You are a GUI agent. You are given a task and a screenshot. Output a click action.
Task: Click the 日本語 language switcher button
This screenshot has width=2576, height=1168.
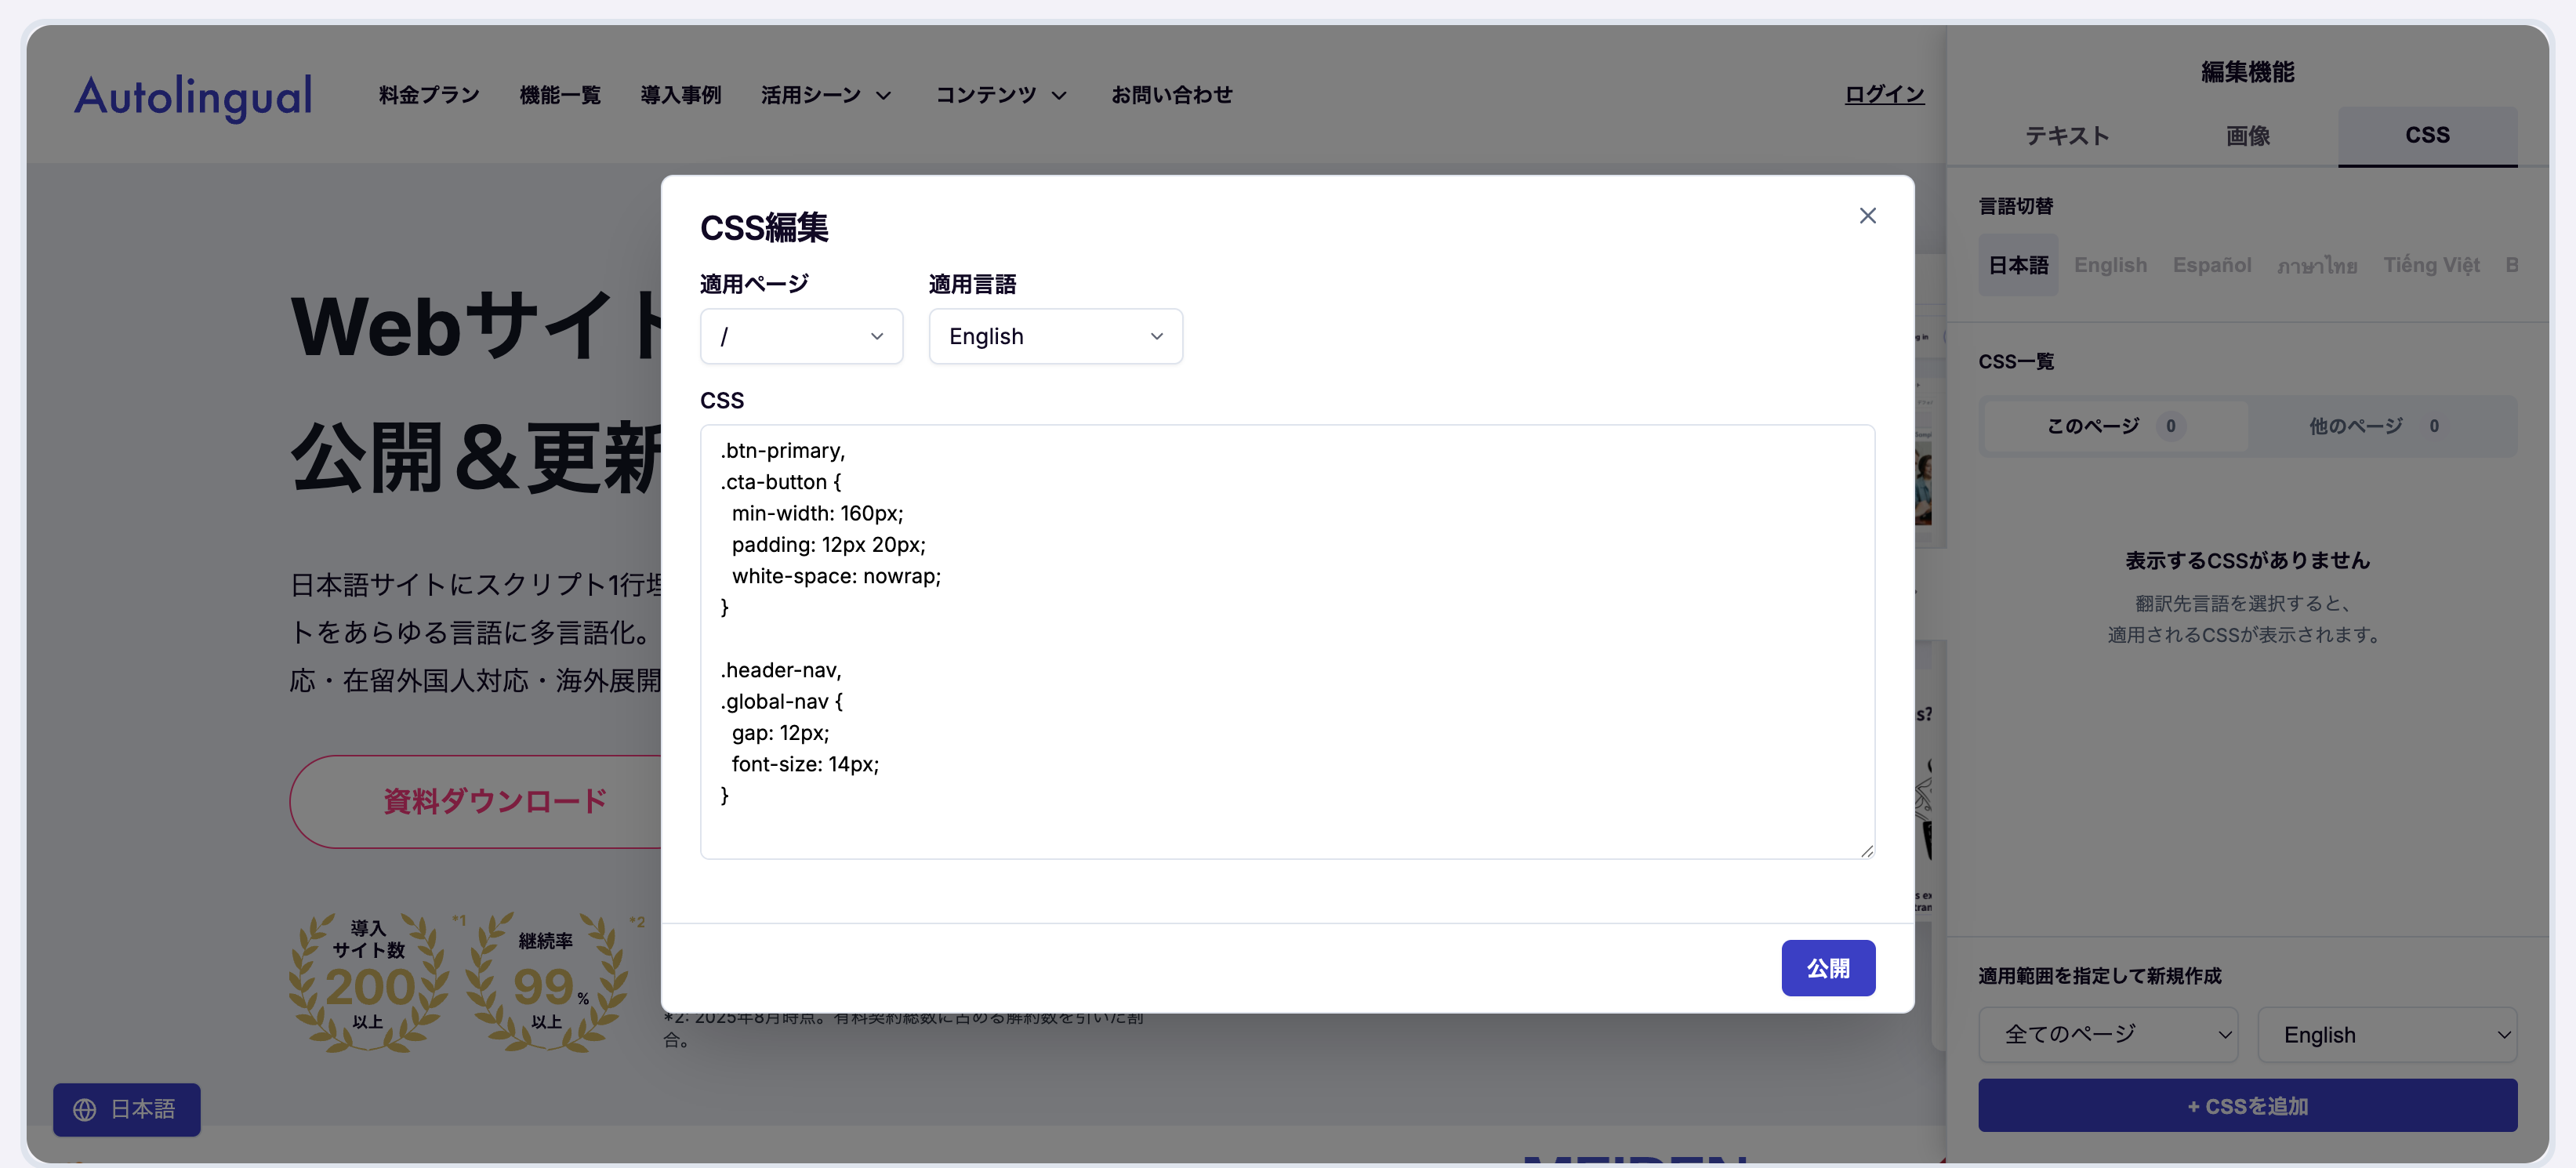click(x=127, y=1109)
